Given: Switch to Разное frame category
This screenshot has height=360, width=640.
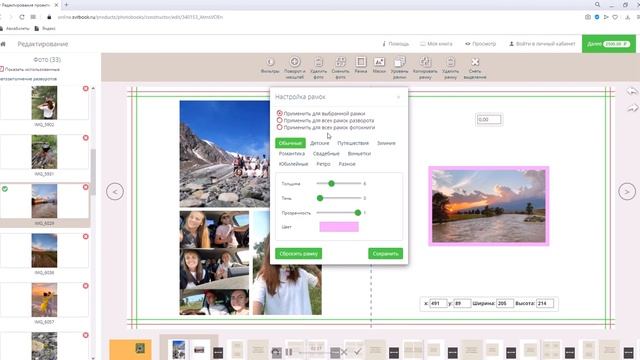Looking at the screenshot, I should click(x=347, y=164).
